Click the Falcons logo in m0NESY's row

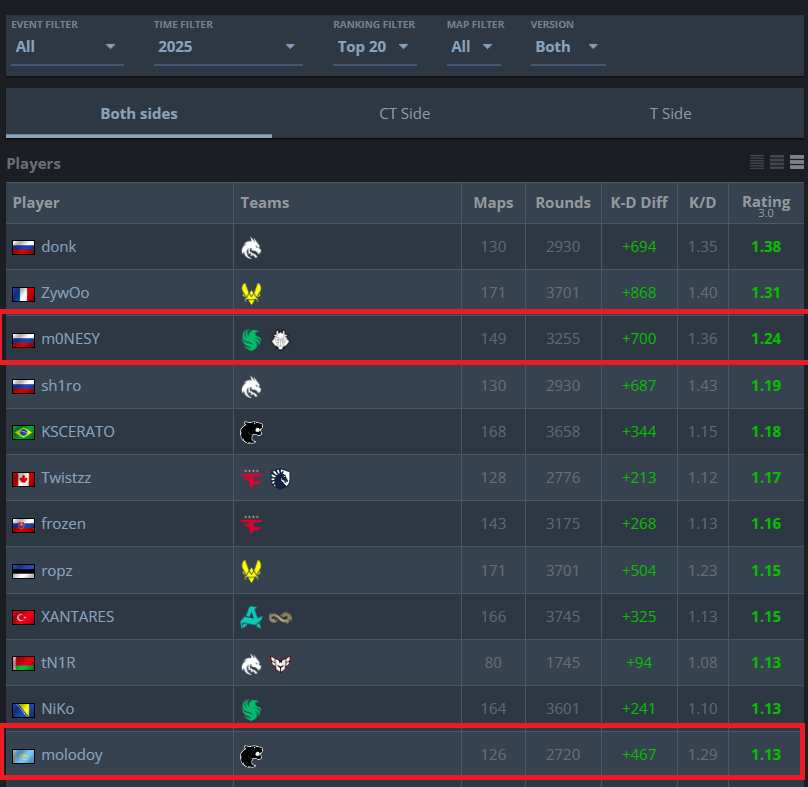tap(251, 340)
